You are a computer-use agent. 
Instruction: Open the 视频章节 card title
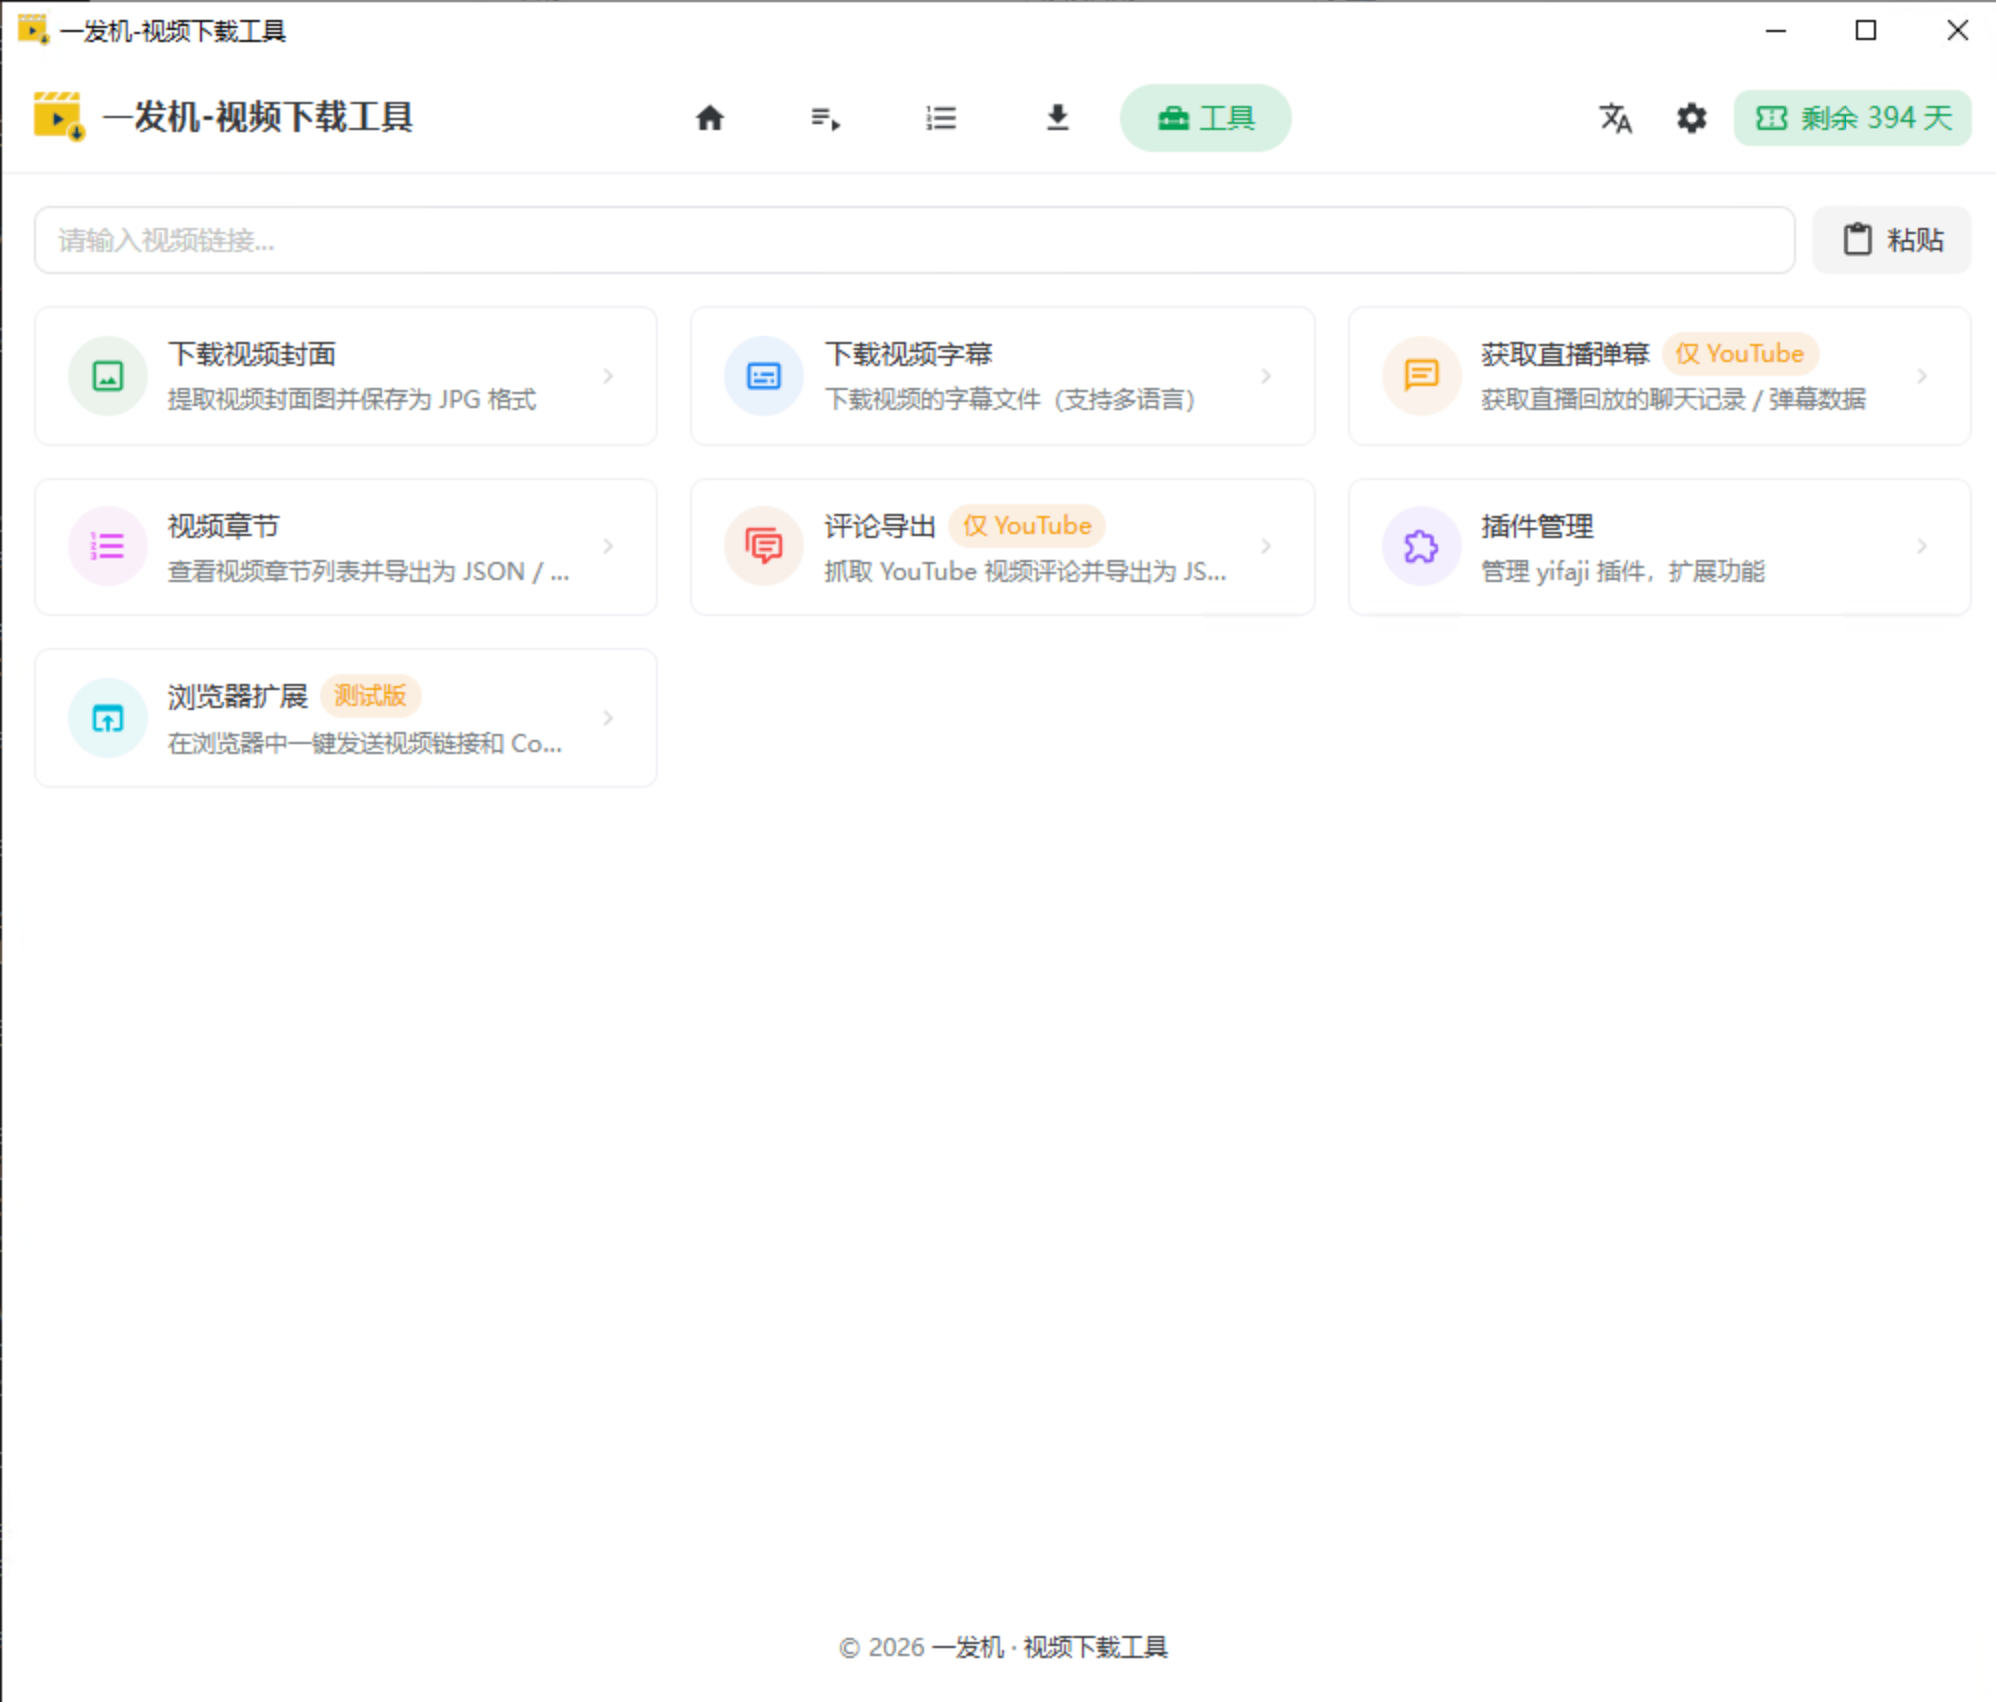click(x=223, y=526)
